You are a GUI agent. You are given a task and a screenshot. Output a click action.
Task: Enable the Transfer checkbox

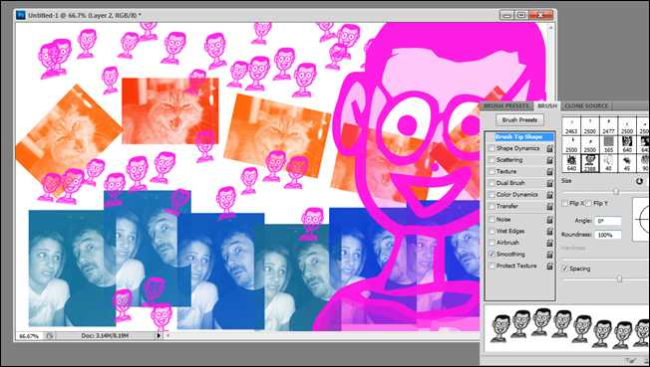coord(492,207)
